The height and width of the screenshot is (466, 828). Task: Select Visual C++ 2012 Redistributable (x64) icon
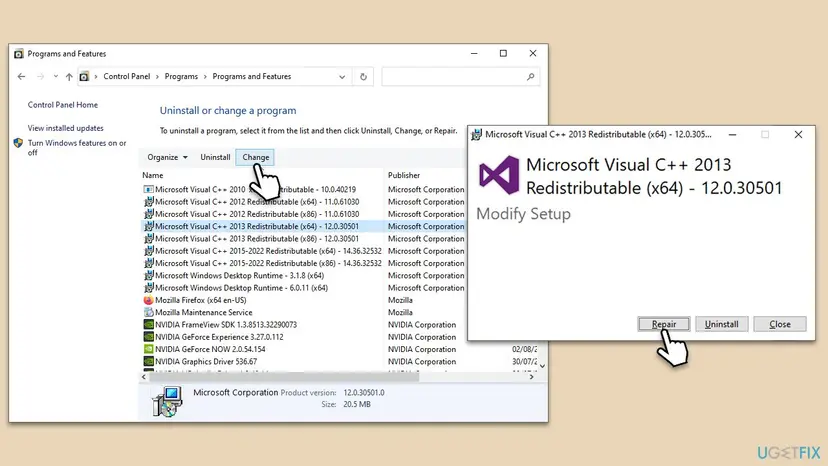(x=148, y=202)
